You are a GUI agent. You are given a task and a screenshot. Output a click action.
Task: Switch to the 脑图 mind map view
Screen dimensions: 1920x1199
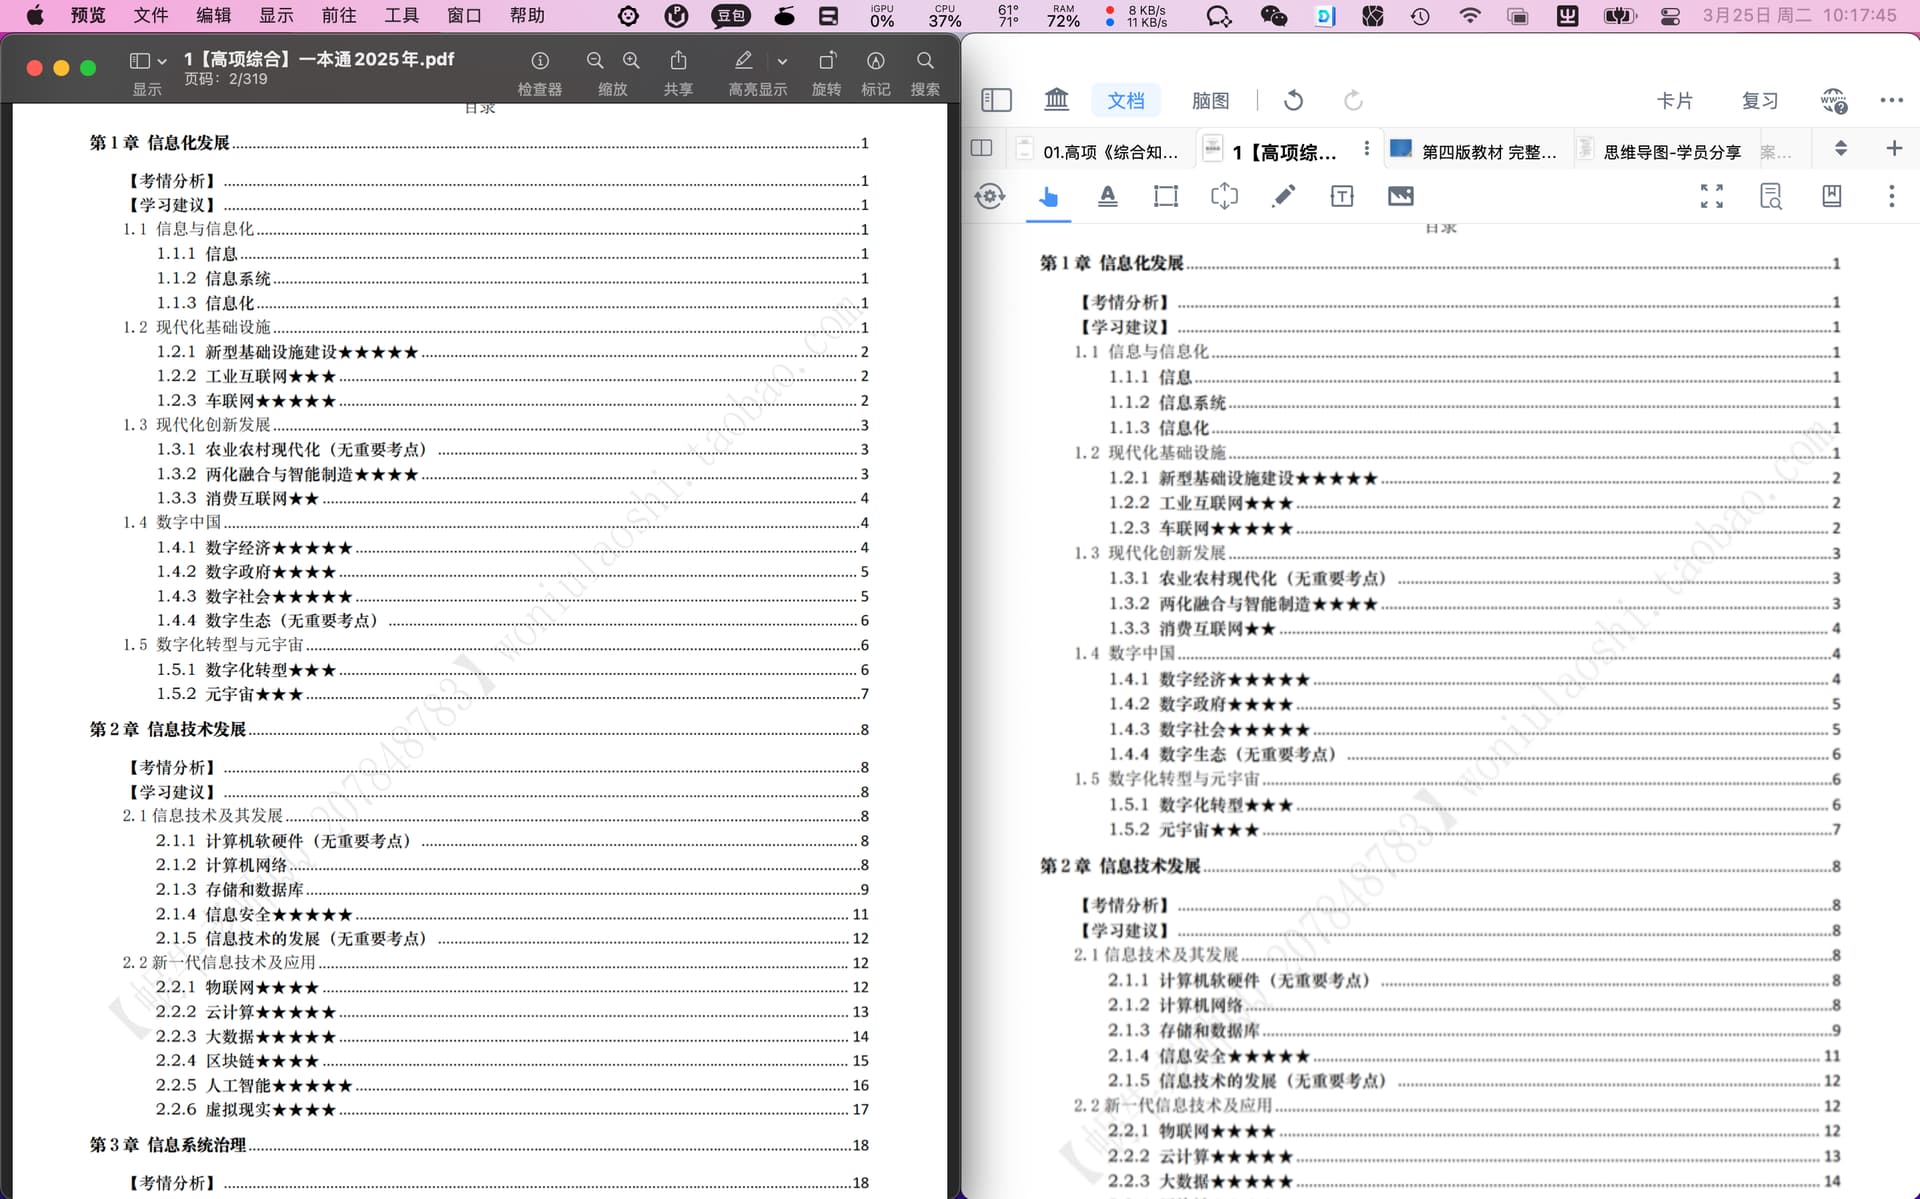pyautogui.click(x=1210, y=100)
